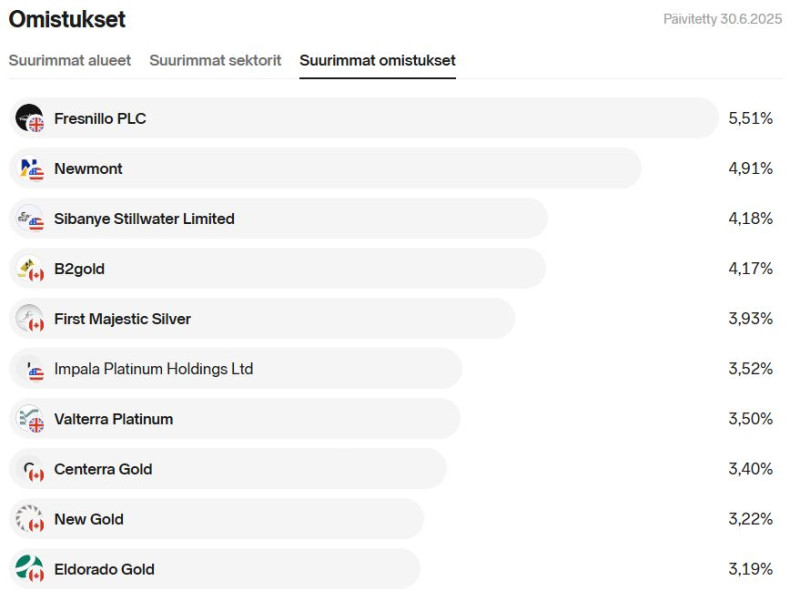Click the Omistukset section heading

67,19
